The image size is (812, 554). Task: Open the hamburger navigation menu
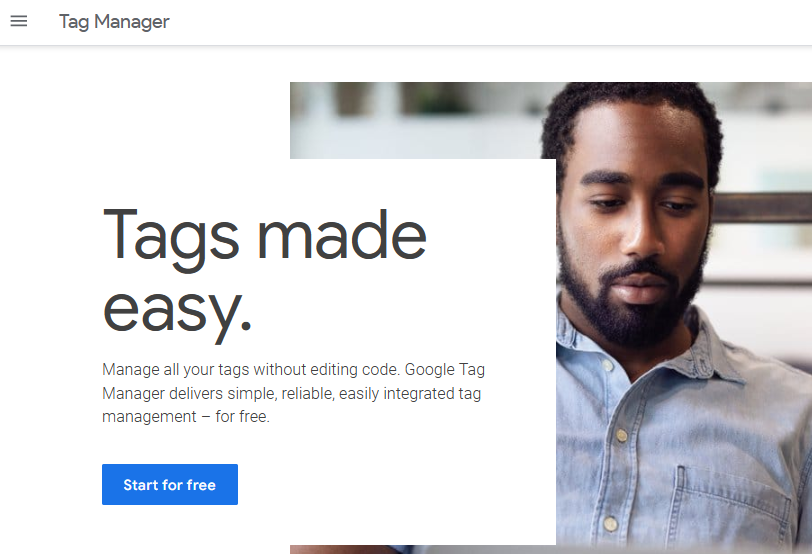(19, 21)
